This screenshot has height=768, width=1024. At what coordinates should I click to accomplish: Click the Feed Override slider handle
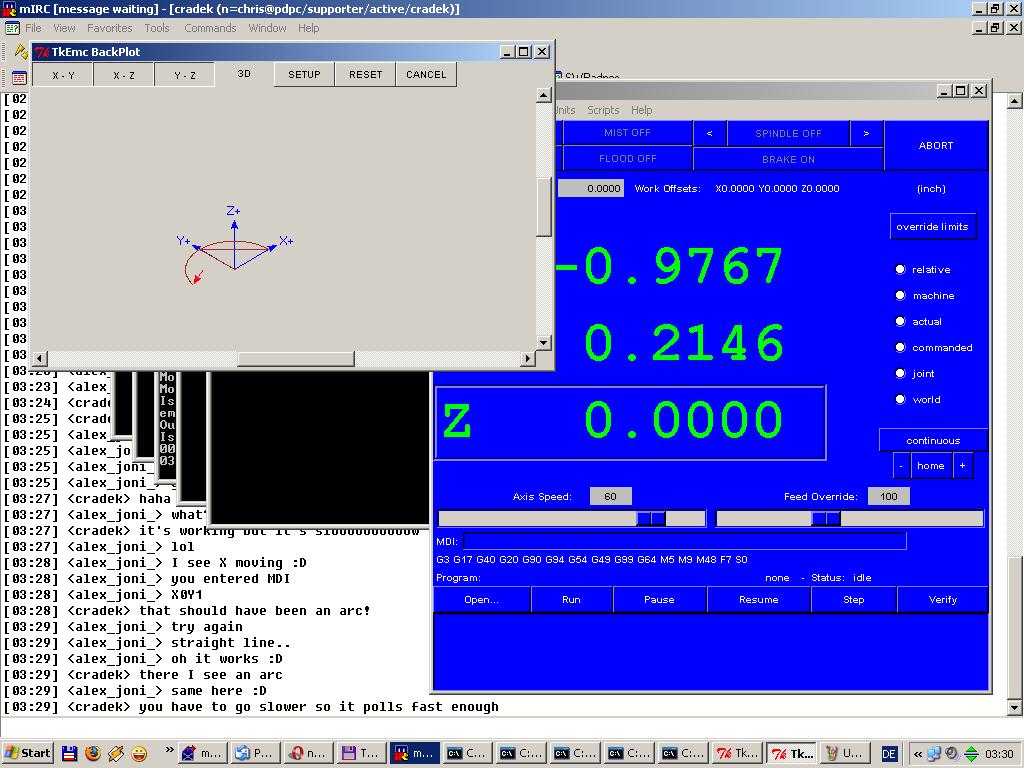[826, 518]
